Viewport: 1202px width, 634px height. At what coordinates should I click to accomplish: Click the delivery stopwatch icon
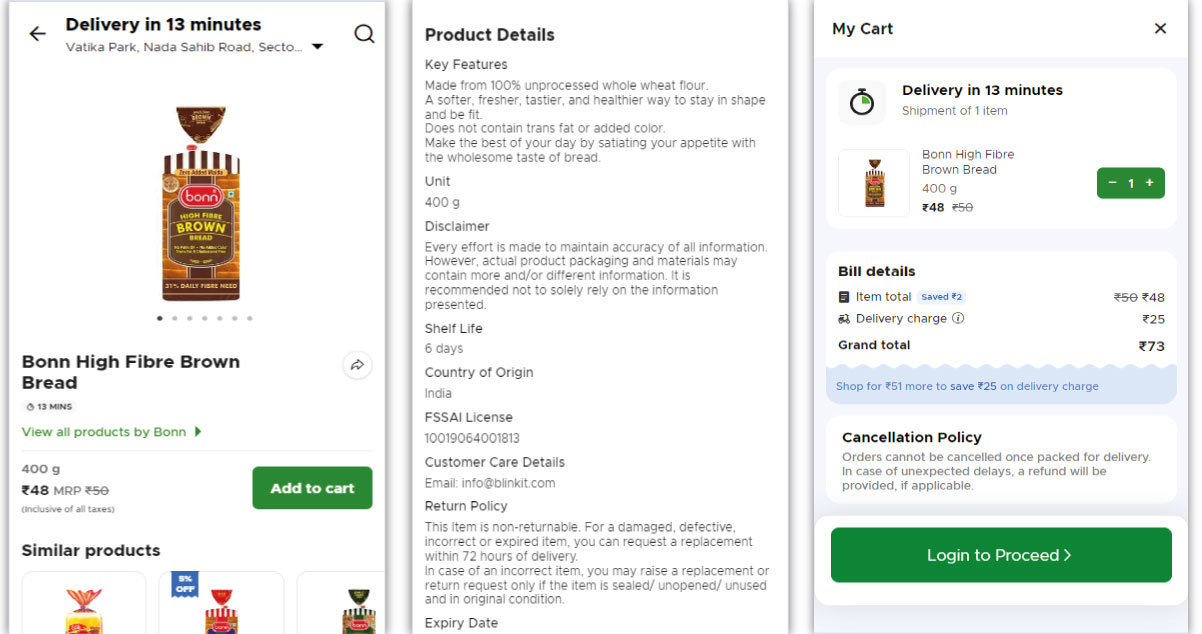[861, 102]
